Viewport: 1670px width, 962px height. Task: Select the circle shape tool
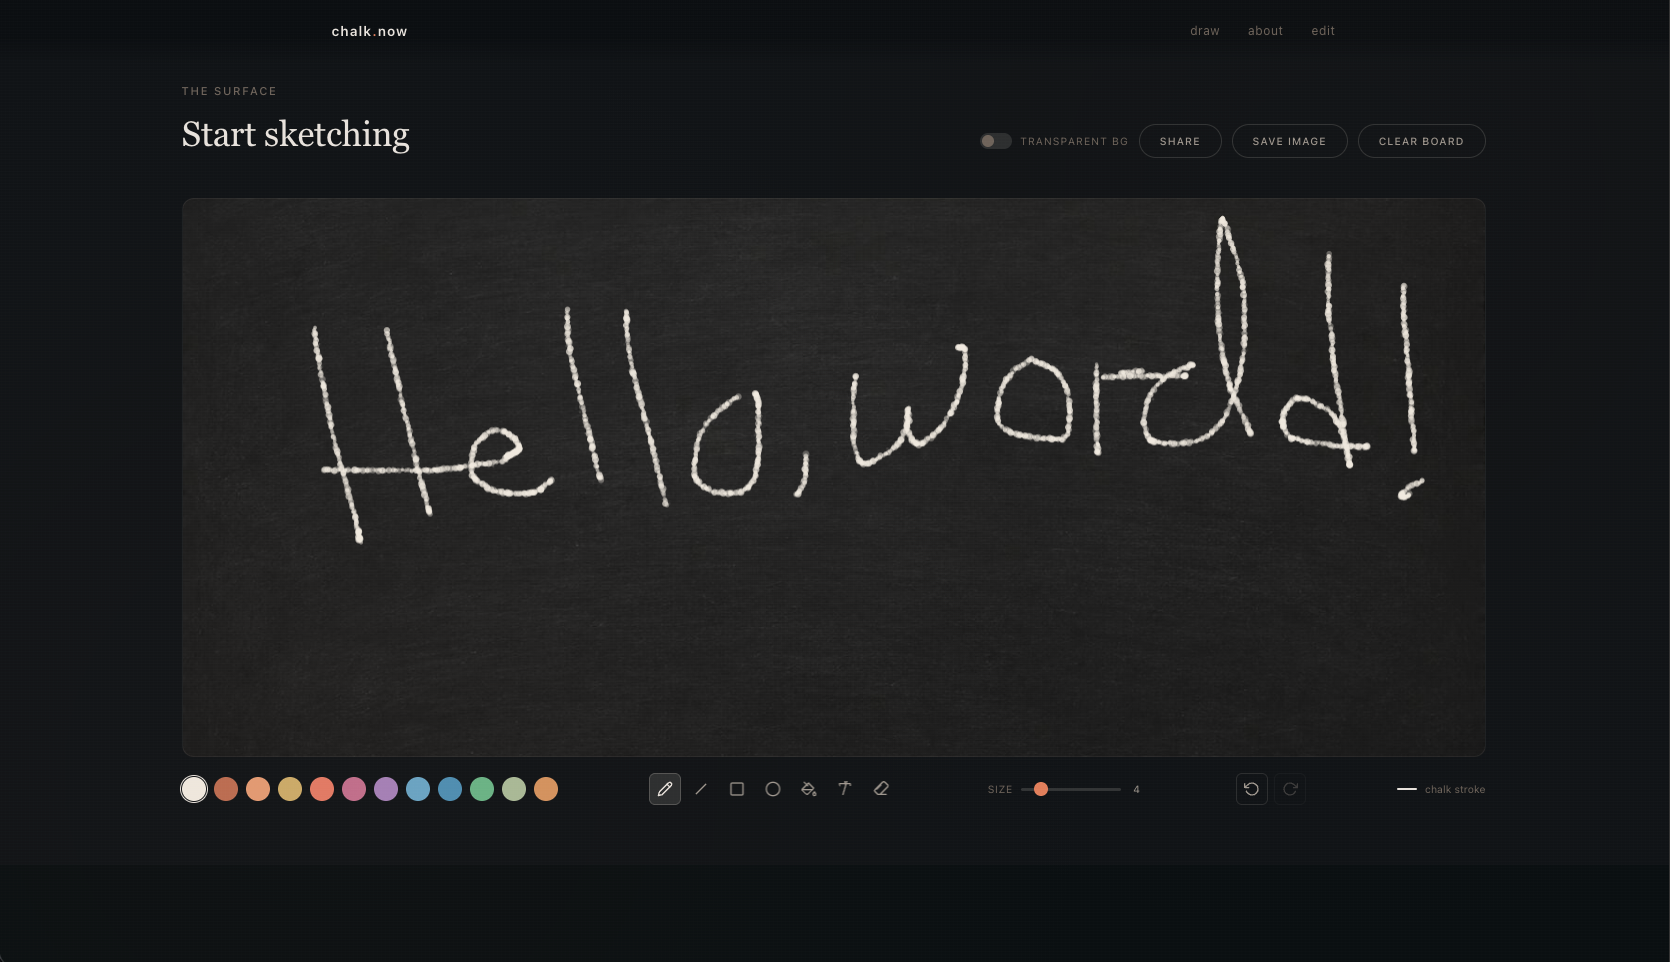tap(773, 789)
